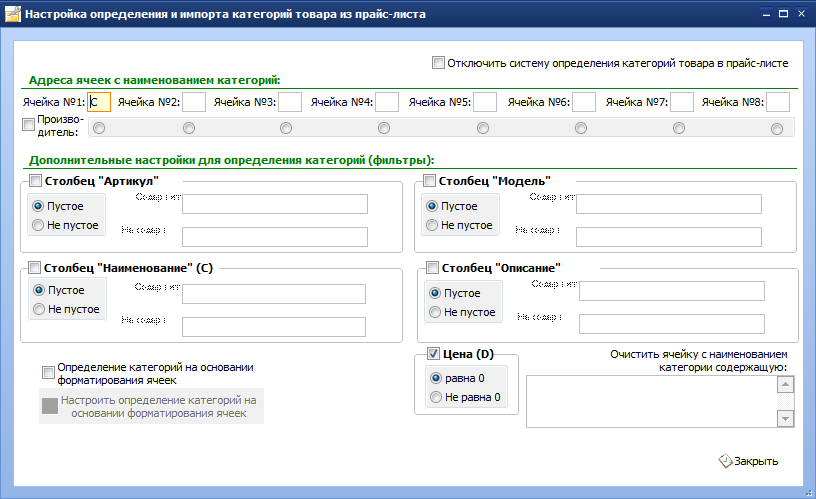Select manufacturer radio button under Ячейка №3
This screenshot has width=816, height=499.
point(286,128)
